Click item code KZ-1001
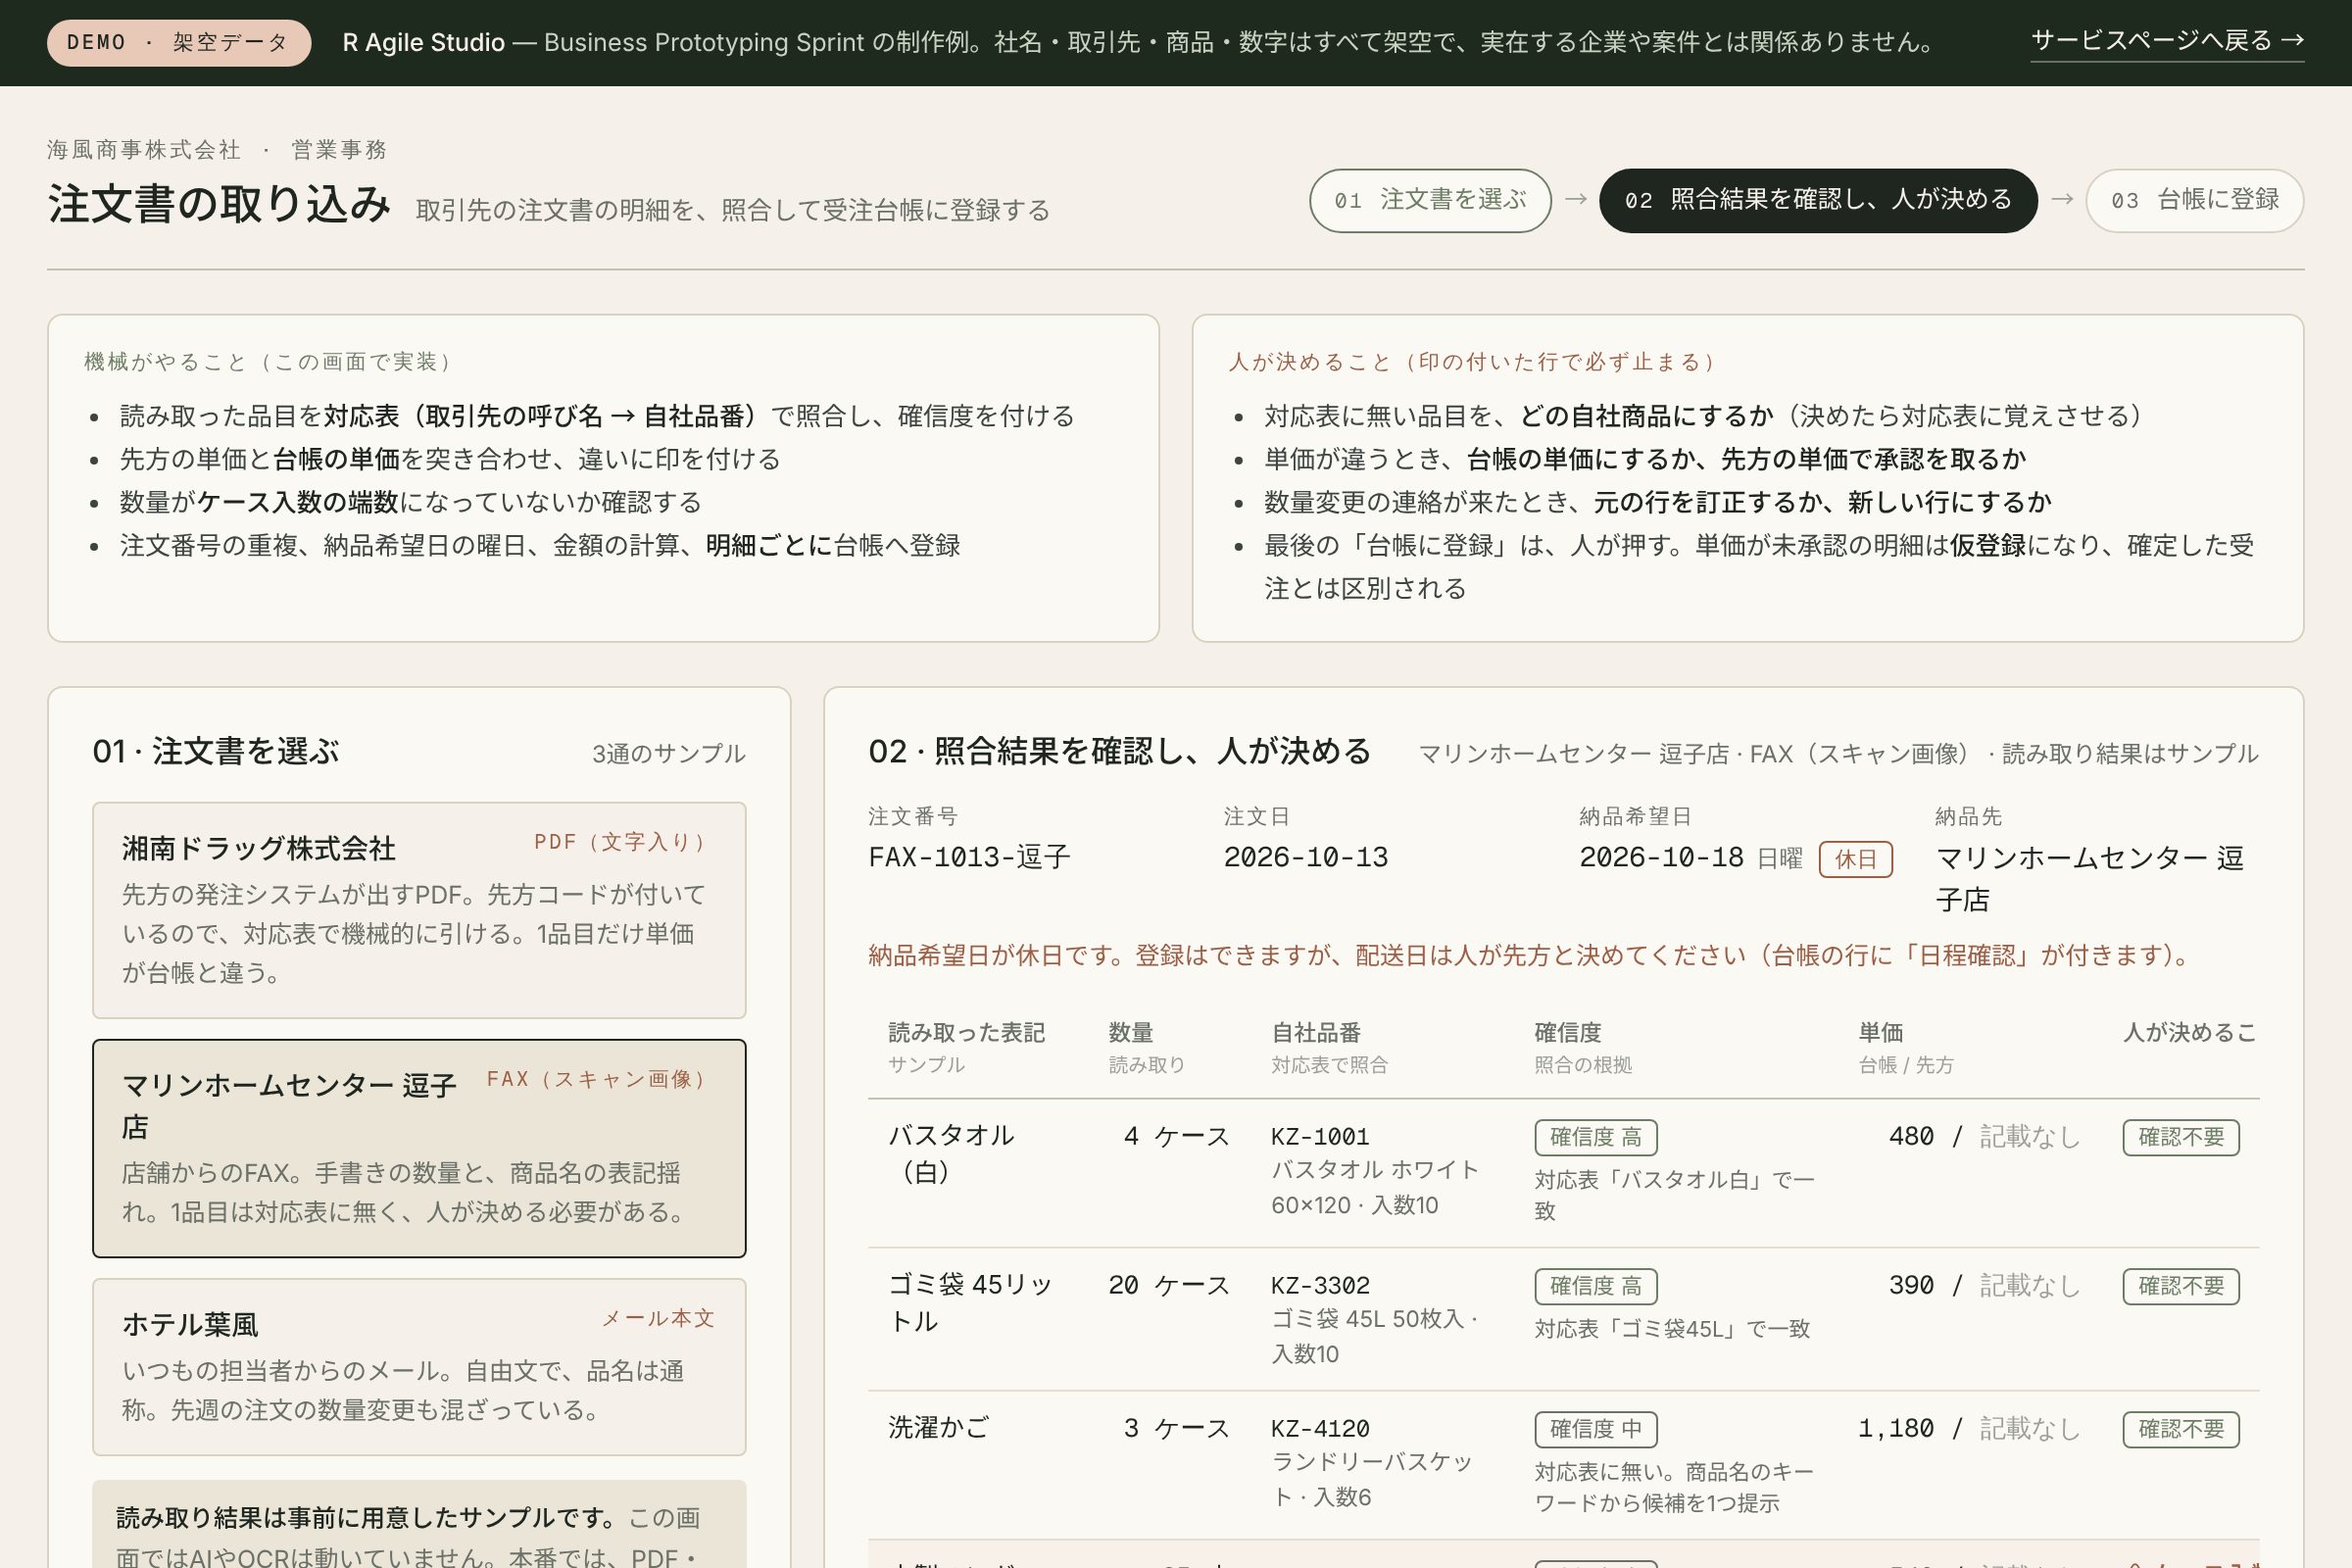Image resolution: width=2352 pixels, height=1568 pixels. [x=1320, y=1137]
